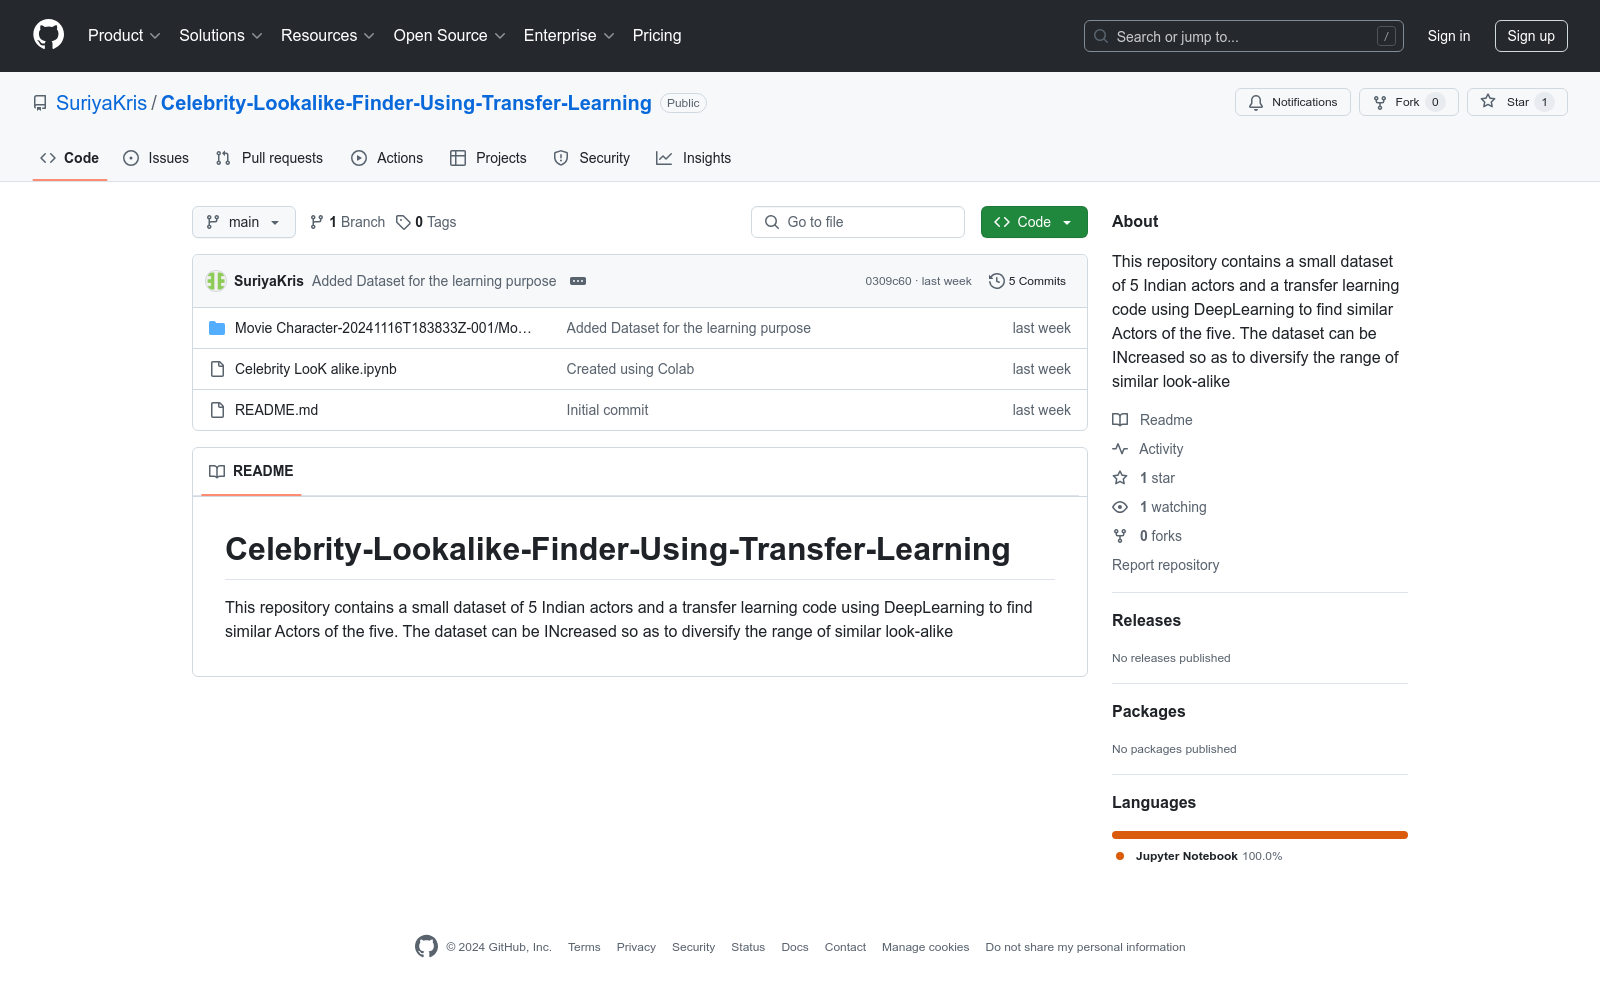
Task: Click the history clock icon near Commits
Action: 996,281
